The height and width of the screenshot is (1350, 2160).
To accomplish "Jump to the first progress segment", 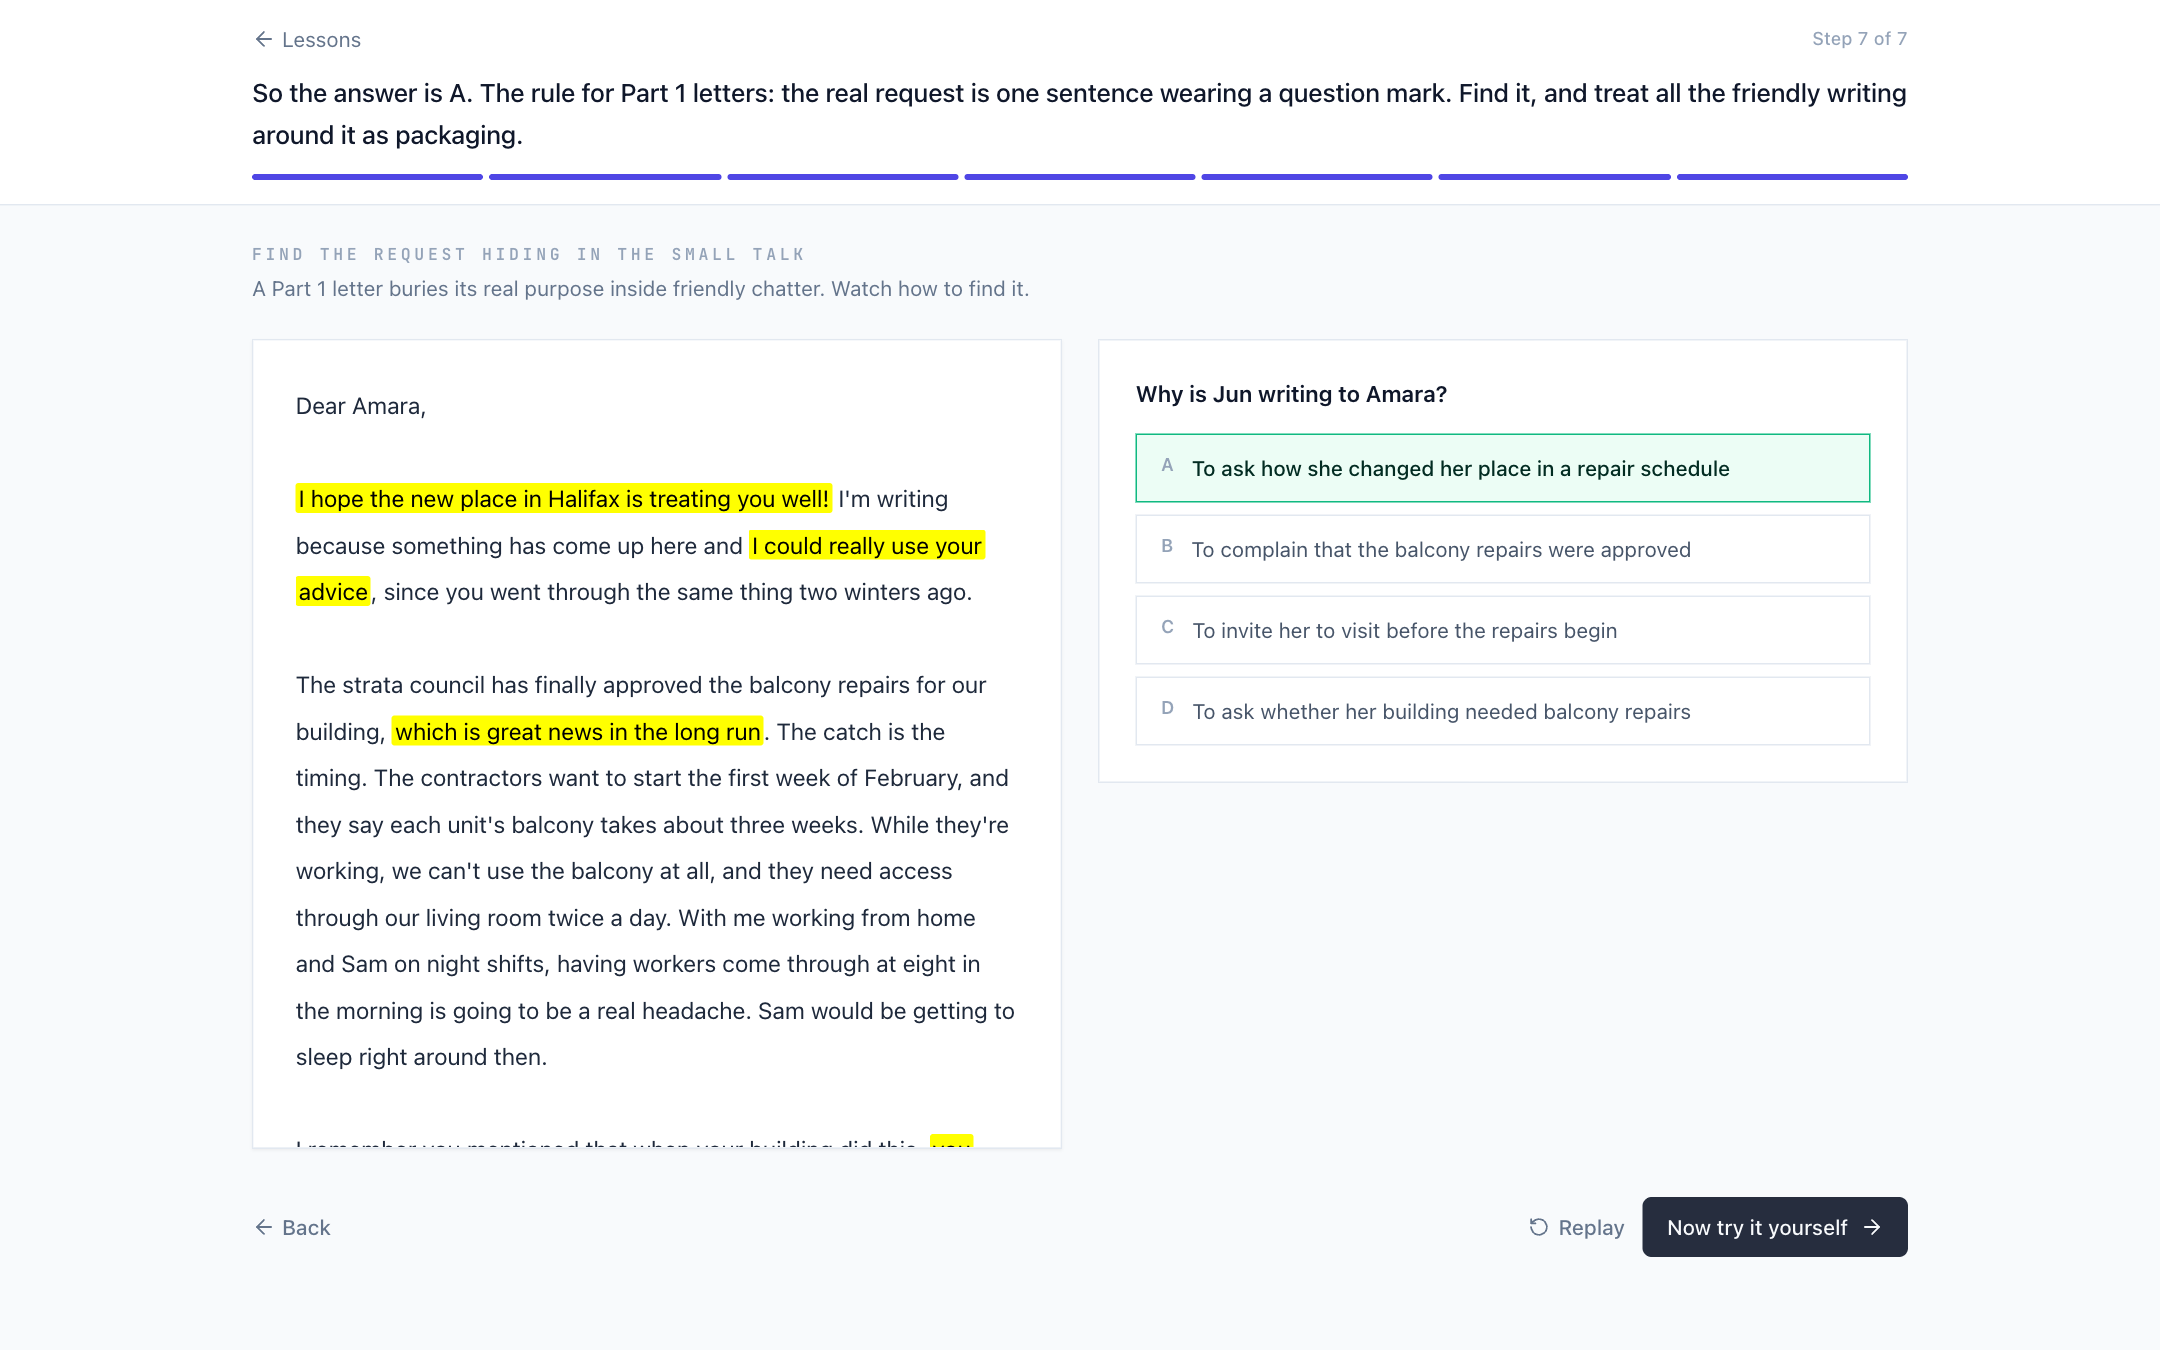I will (367, 177).
